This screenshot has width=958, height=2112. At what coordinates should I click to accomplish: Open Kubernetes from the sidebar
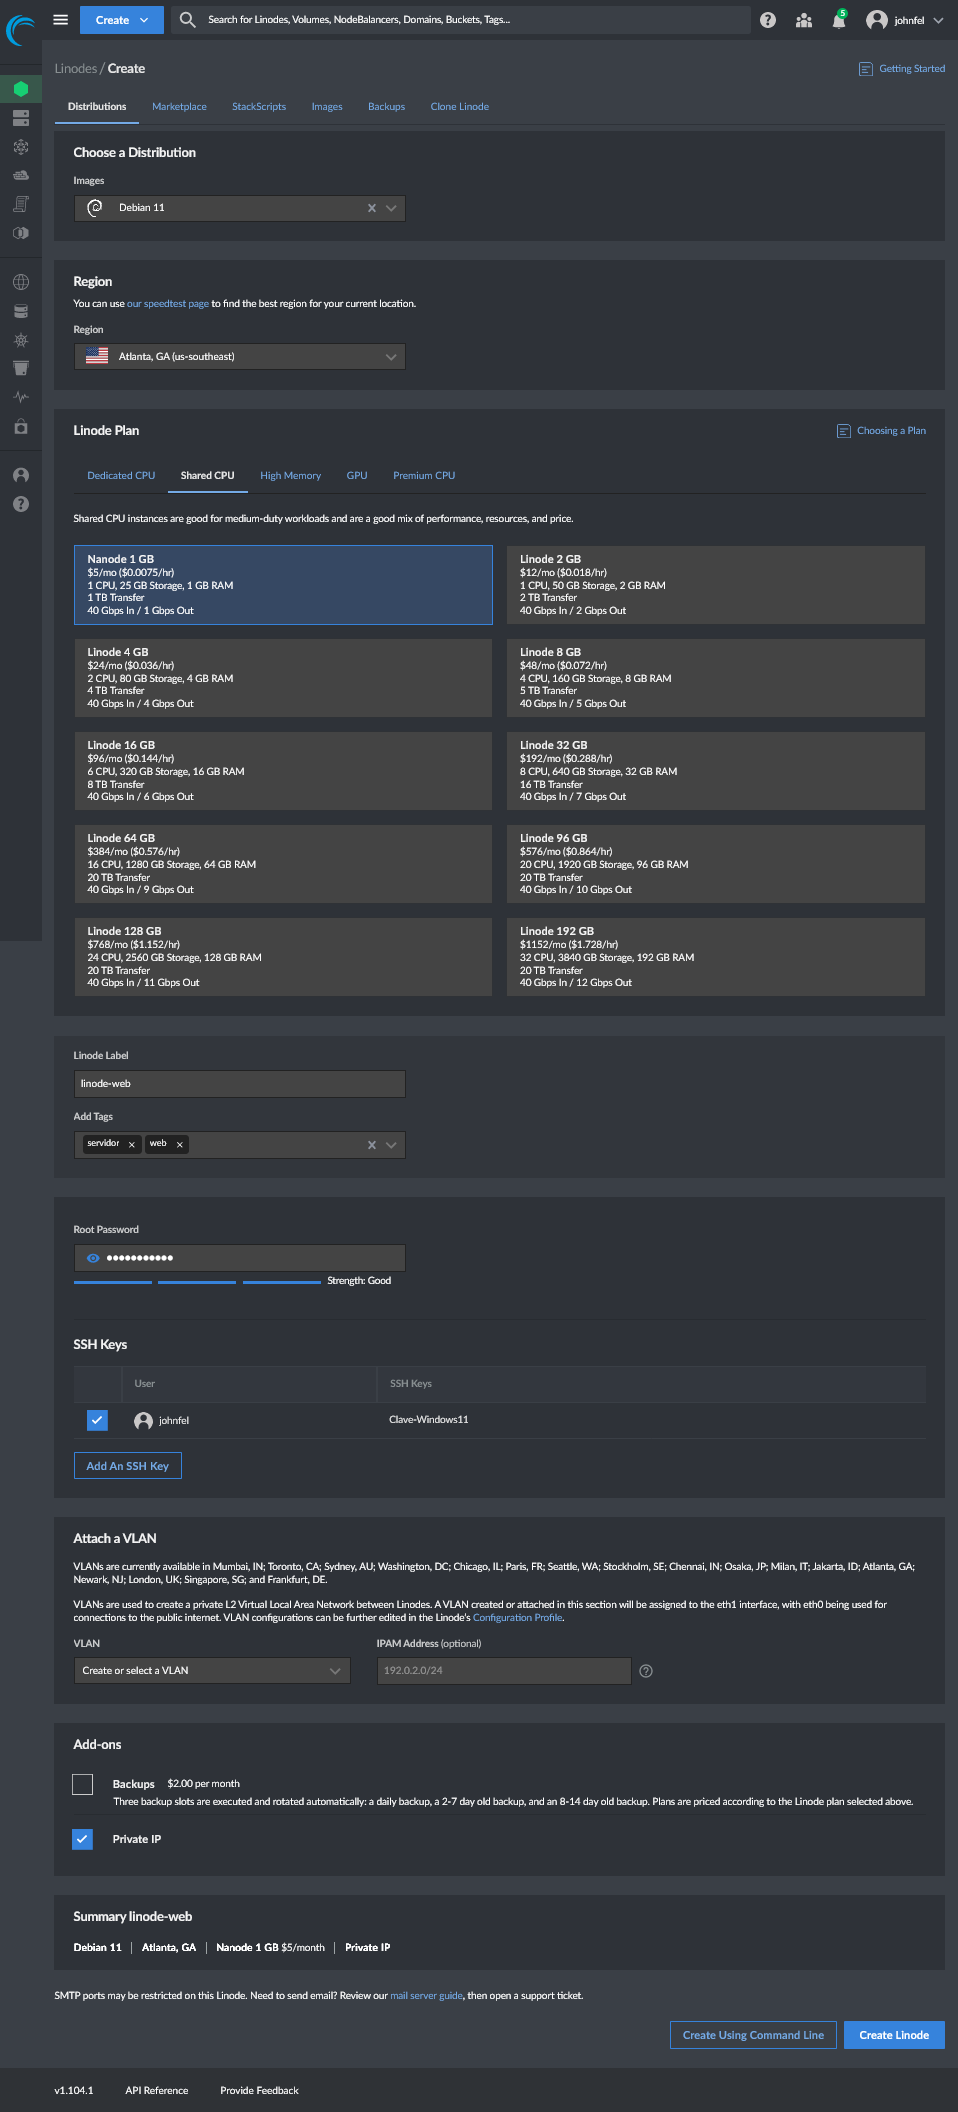[21, 340]
